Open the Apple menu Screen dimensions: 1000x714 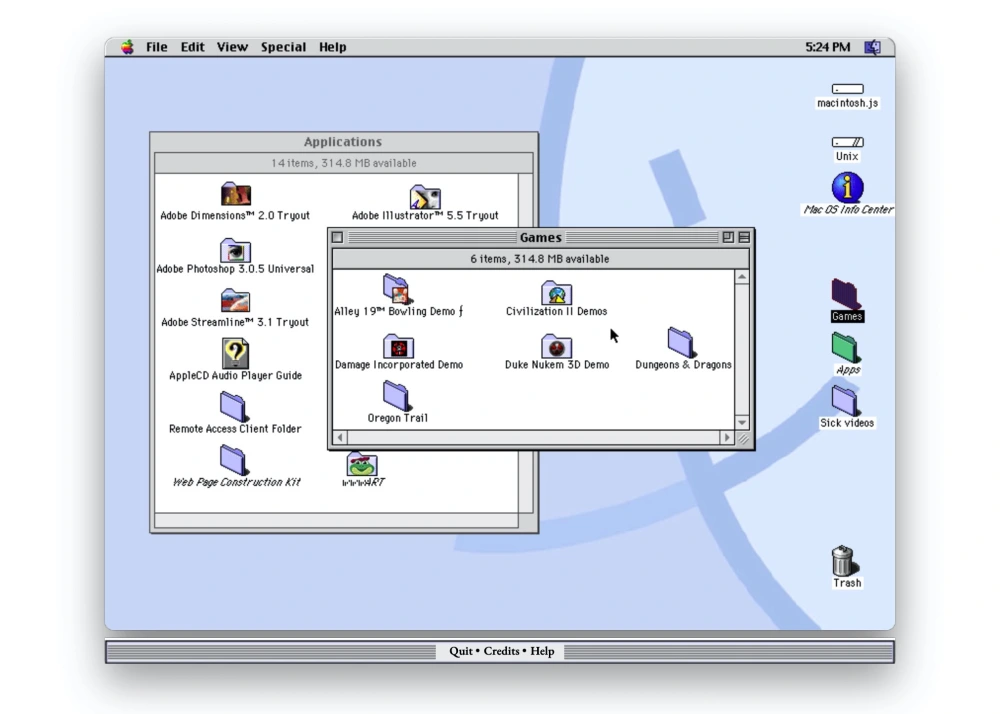click(x=128, y=47)
